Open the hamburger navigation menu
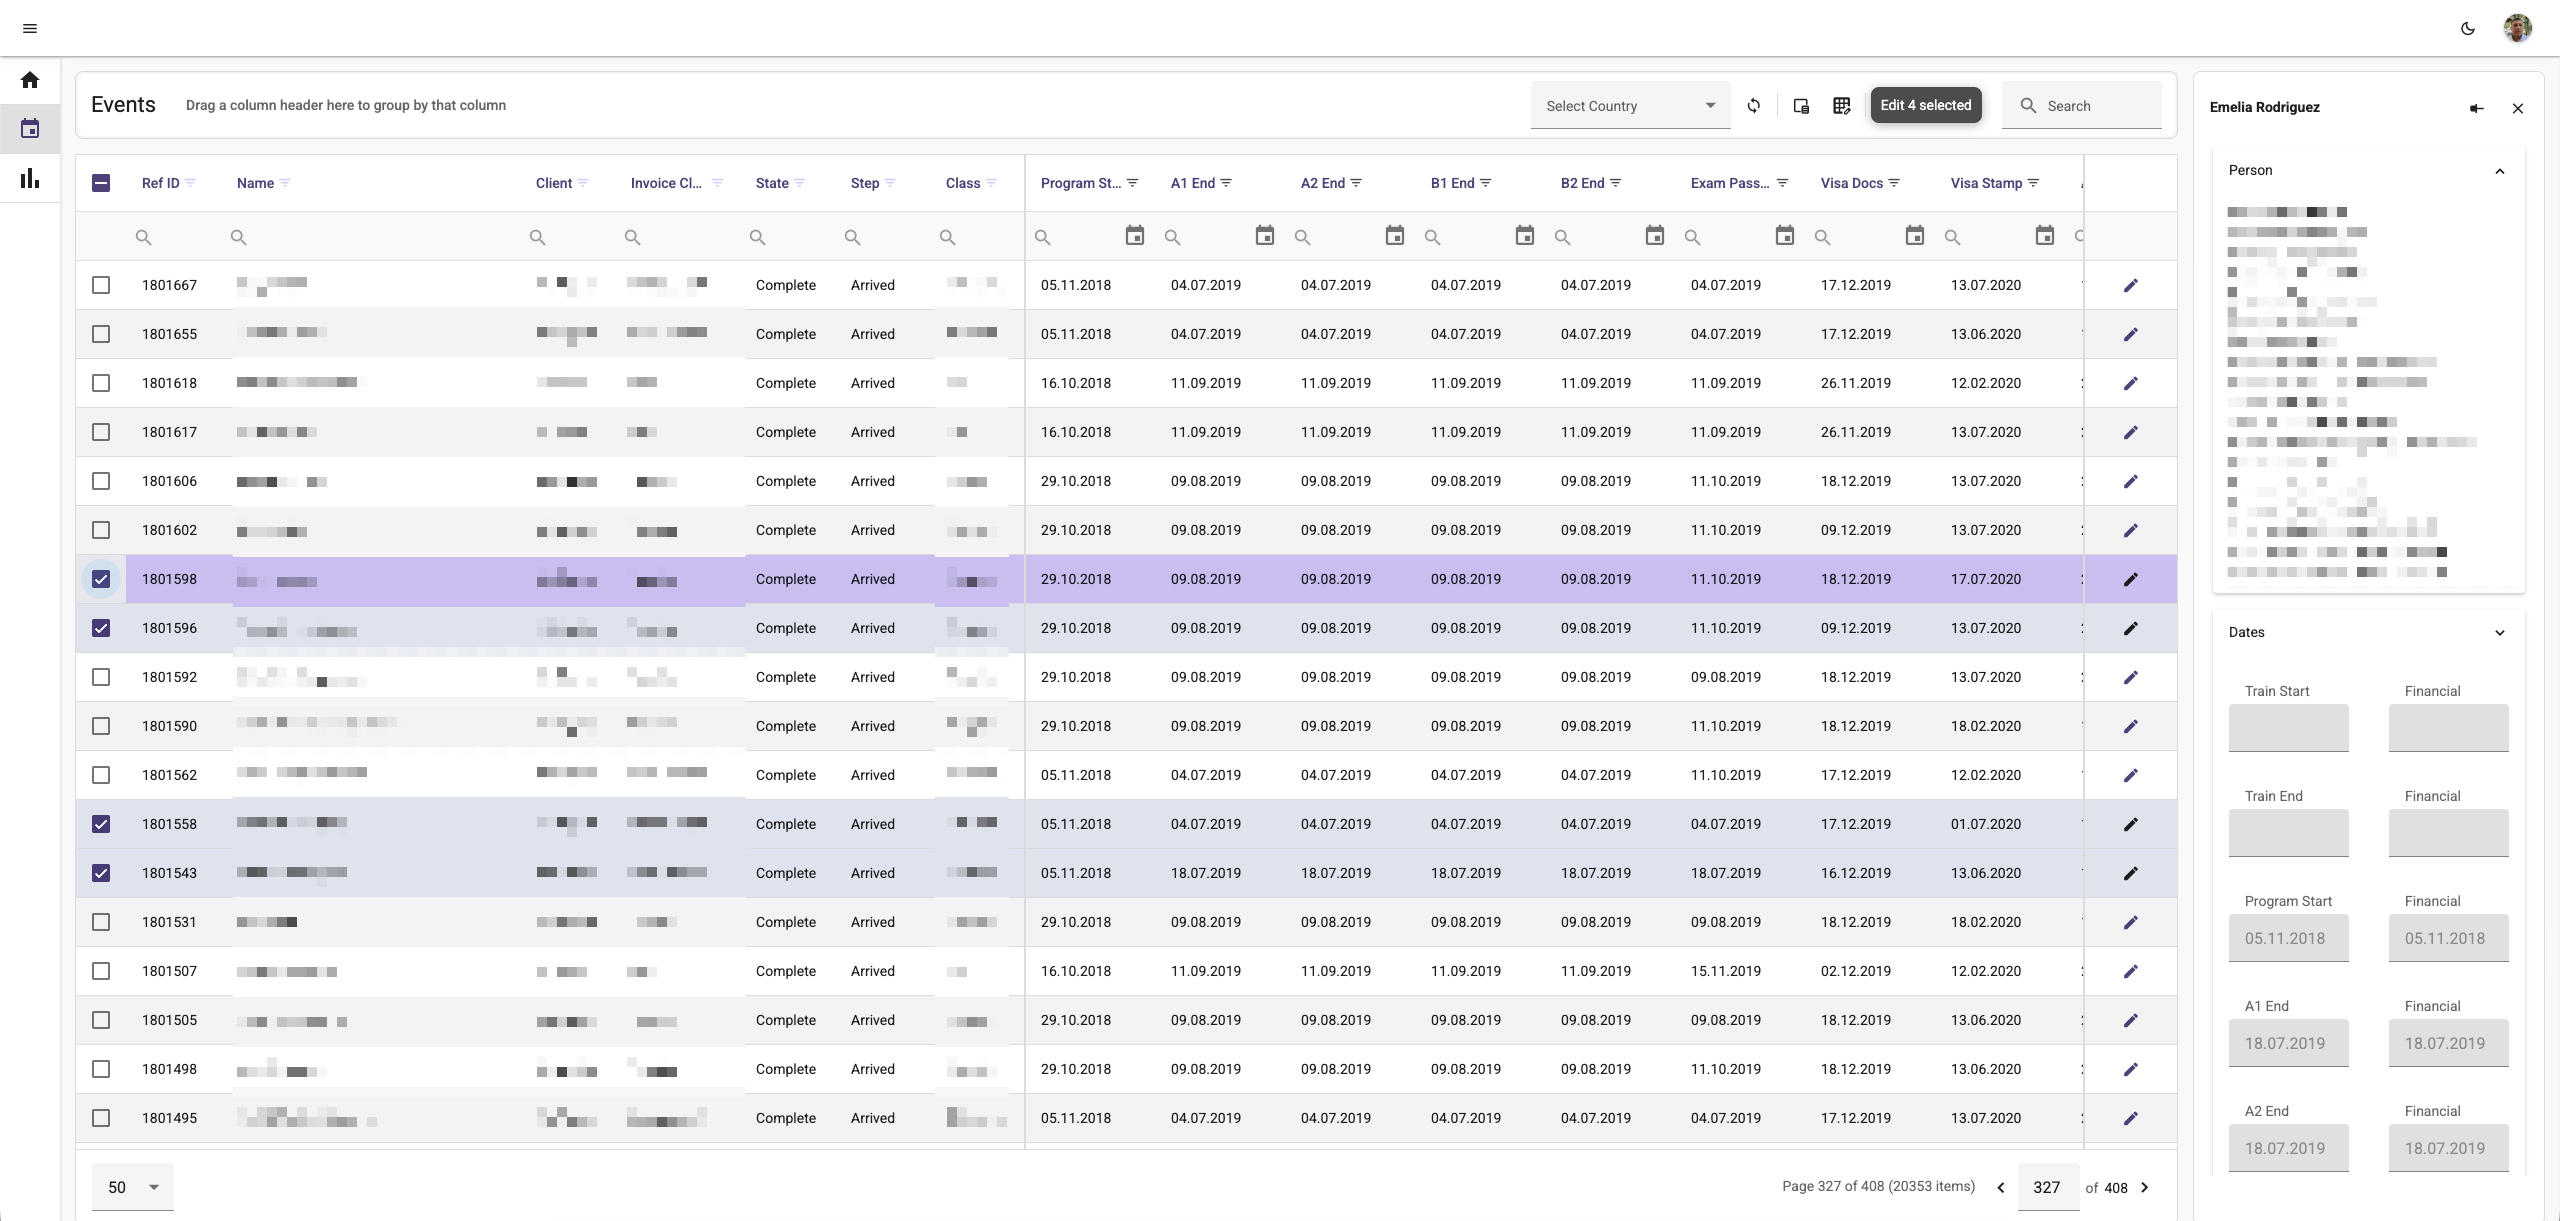The height and width of the screenshot is (1221, 2560). (x=30, y=28)
